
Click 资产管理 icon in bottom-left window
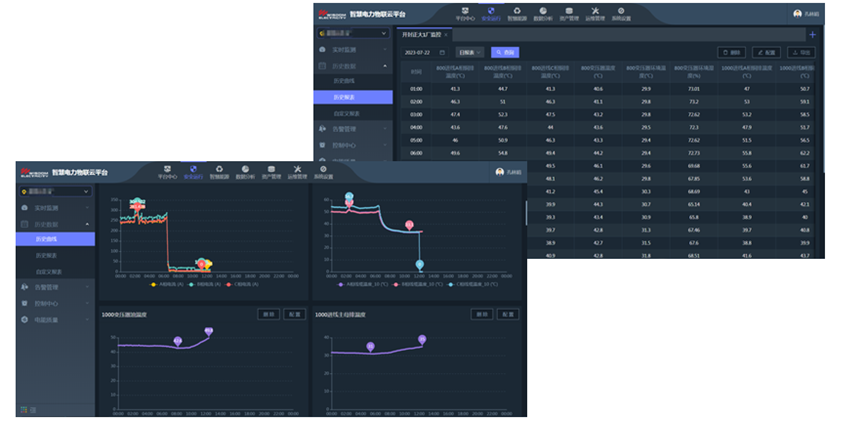click(x=271, y=172)
